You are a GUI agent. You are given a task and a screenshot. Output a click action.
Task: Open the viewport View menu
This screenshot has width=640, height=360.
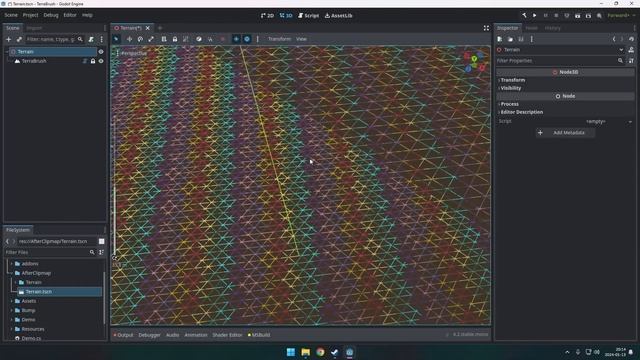coord(301,39)
